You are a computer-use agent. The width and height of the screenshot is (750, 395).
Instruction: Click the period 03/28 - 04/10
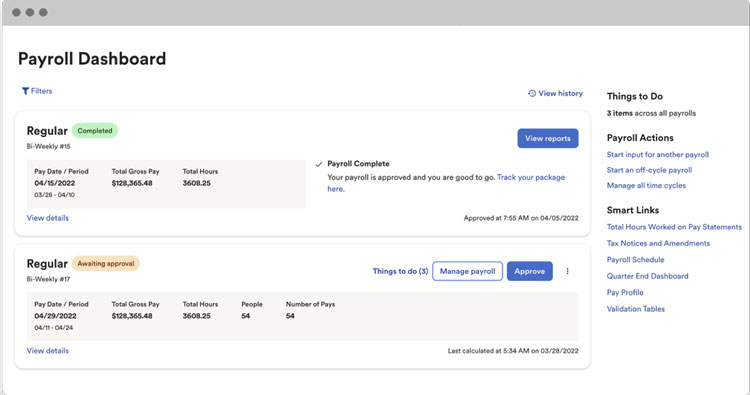pos(55,195)
